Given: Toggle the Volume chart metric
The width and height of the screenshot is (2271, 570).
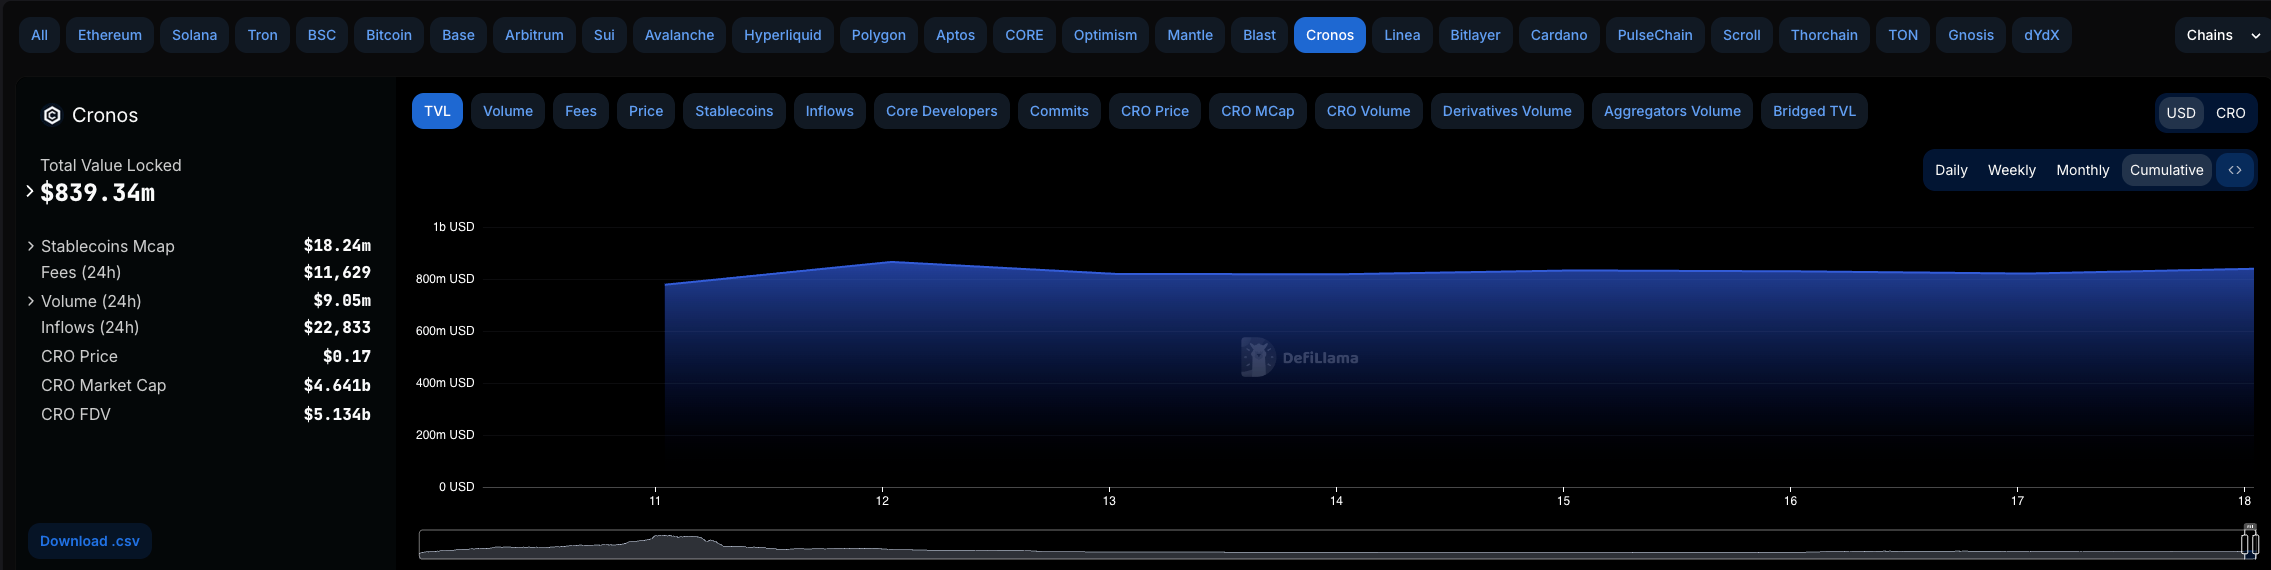Looking at the screenshot, I should pos(508,111).
